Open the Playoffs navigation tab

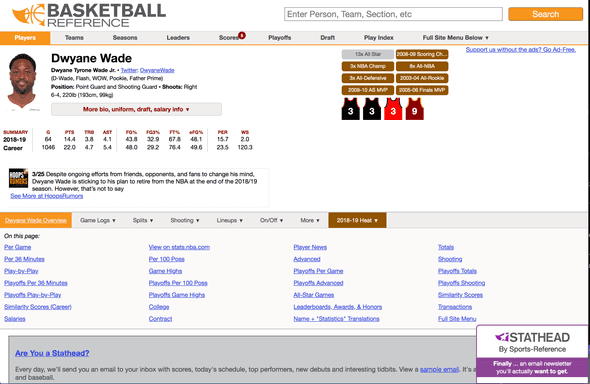pyautogui.click(x=280, y=38)
